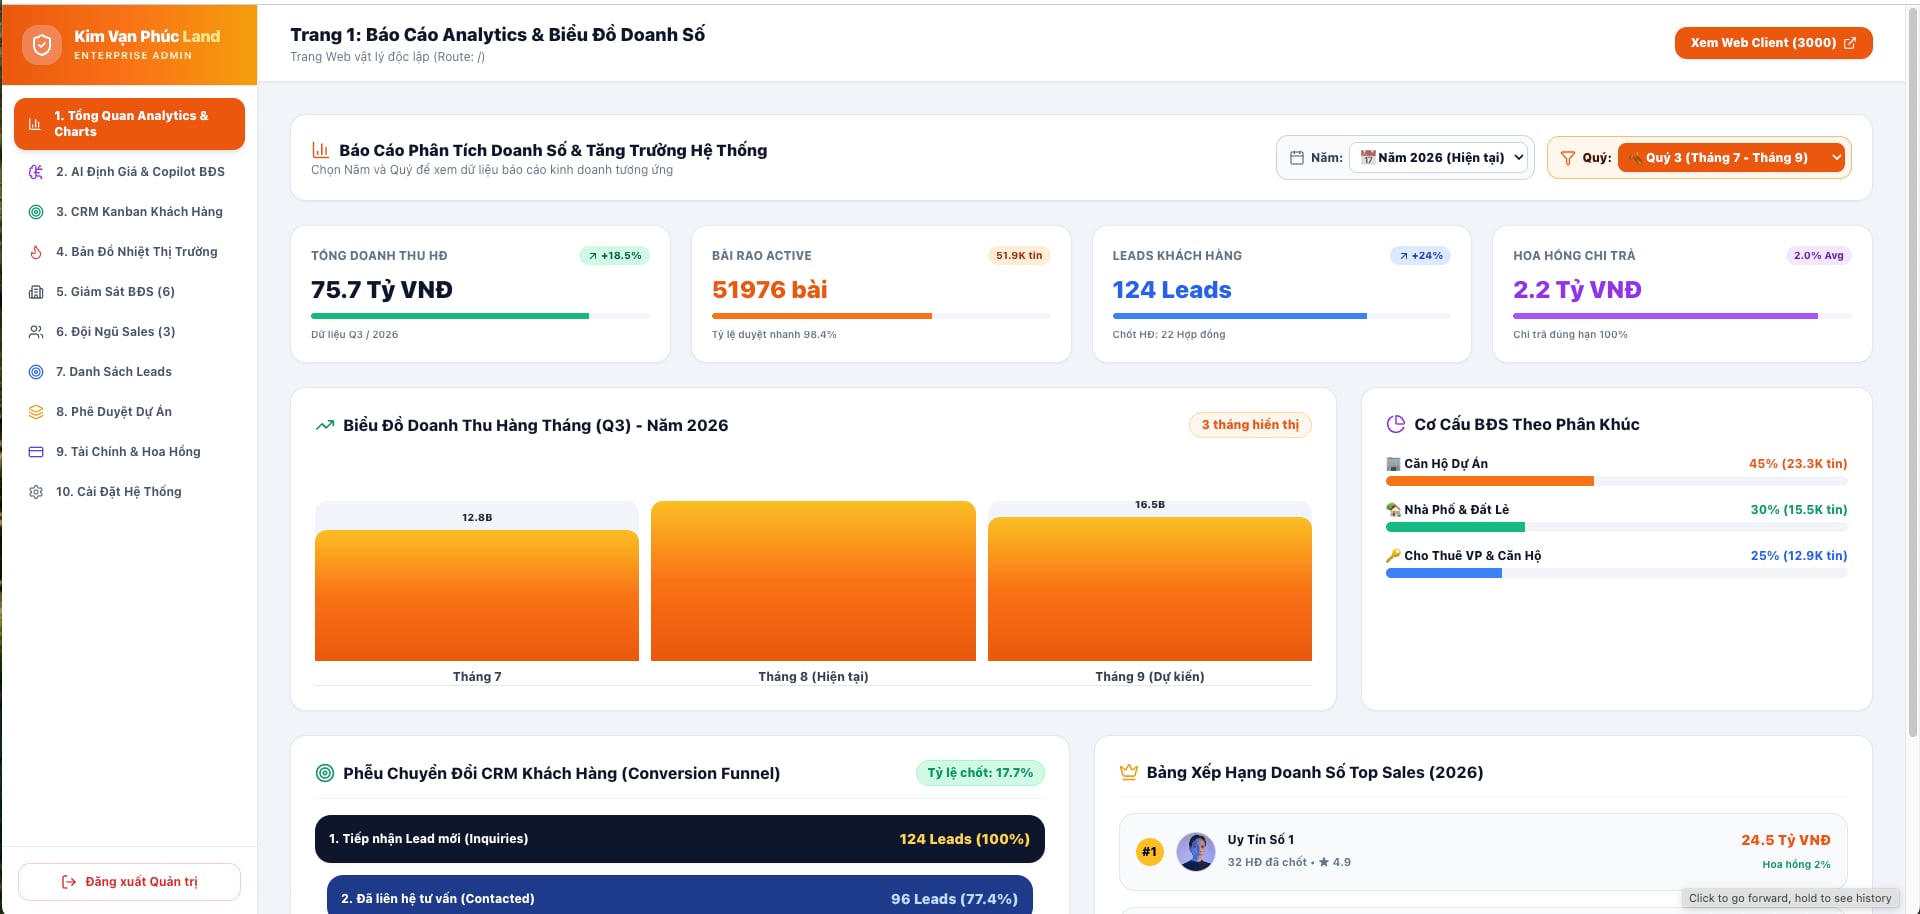Click the Cho Thuê VP & Căn Hộ blue bar

click(x=1444, y=573)
